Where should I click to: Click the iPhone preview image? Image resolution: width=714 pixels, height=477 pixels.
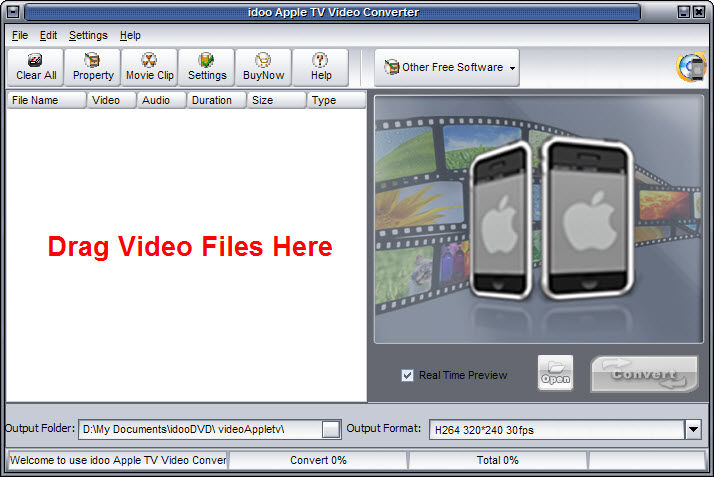coord(539,219)
